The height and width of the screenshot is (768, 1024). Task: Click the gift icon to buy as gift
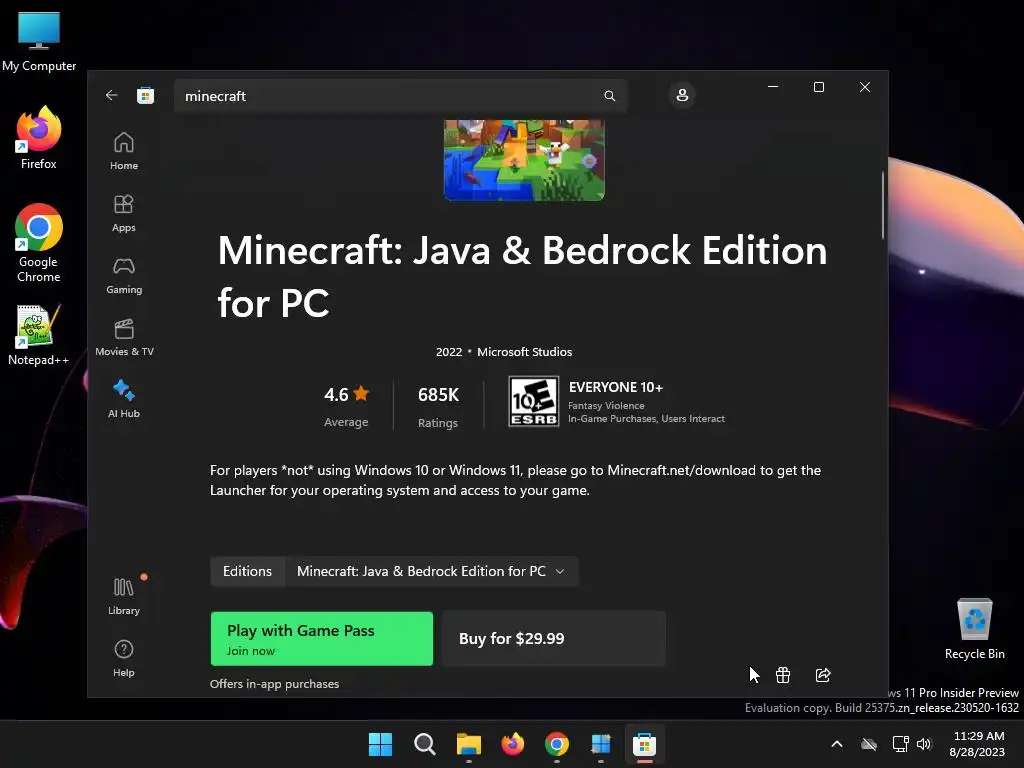(x=783, y=675)
